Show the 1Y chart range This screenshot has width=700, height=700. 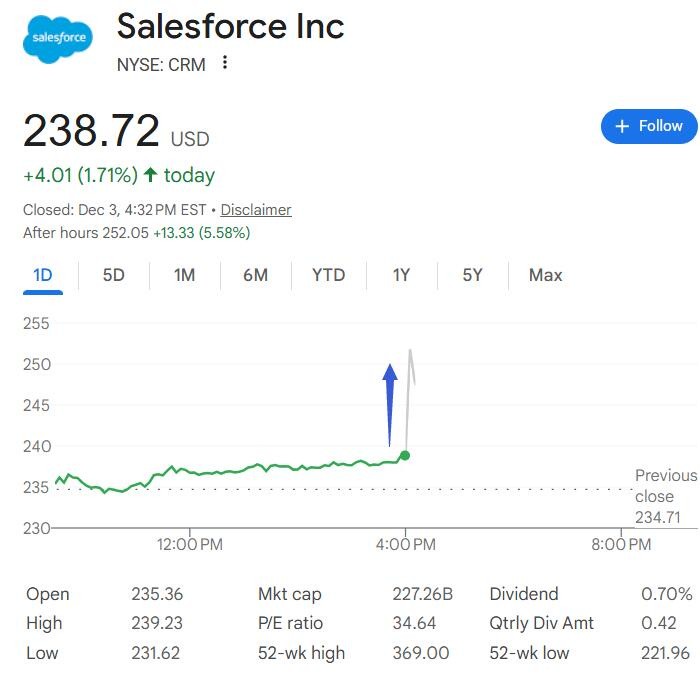[x=401, y=275]
